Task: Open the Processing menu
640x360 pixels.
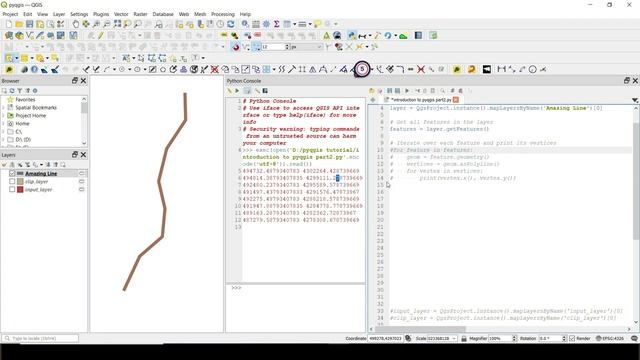Action: pos(223,14)
